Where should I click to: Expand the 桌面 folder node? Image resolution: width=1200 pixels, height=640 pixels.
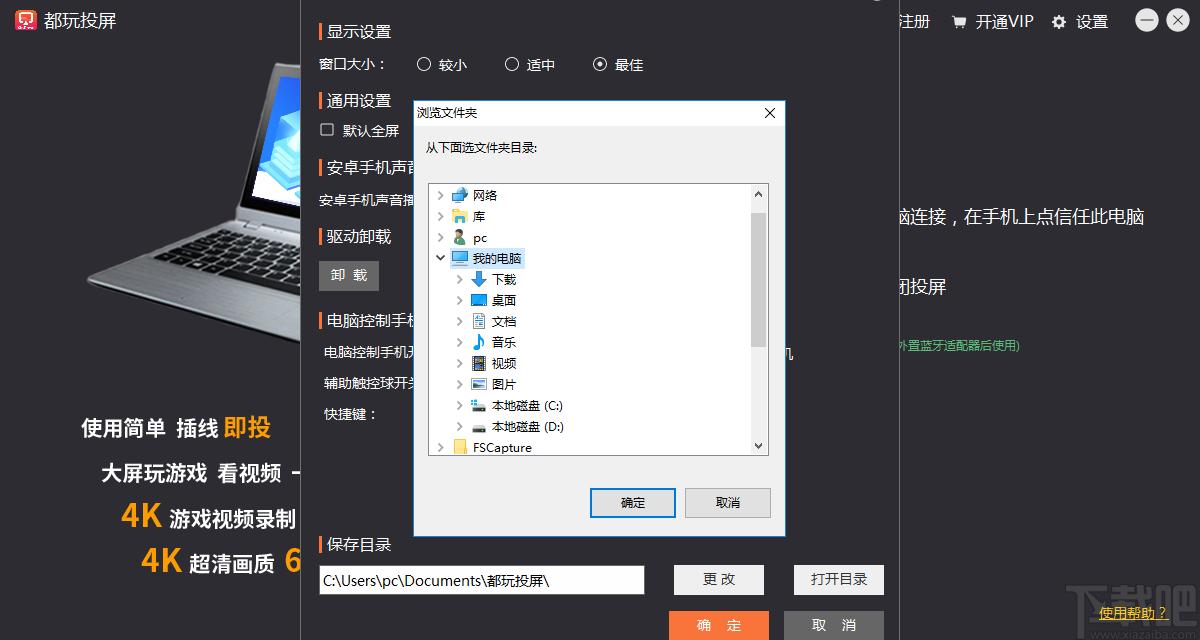[x=460, y=300]
